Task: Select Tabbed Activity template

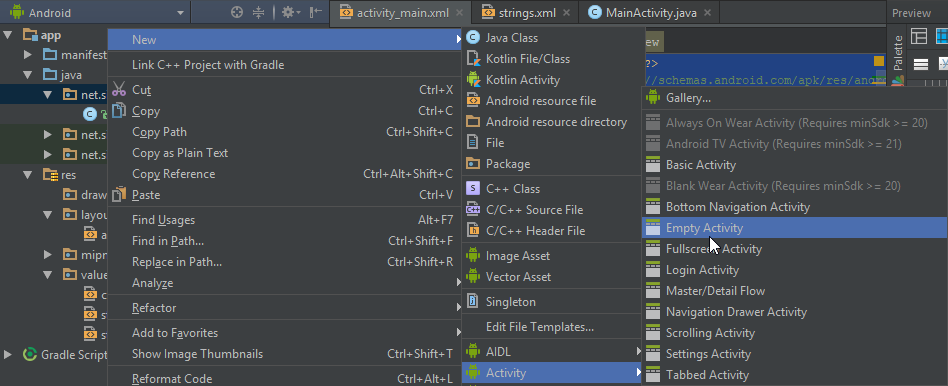Action: tap(794, 375)
